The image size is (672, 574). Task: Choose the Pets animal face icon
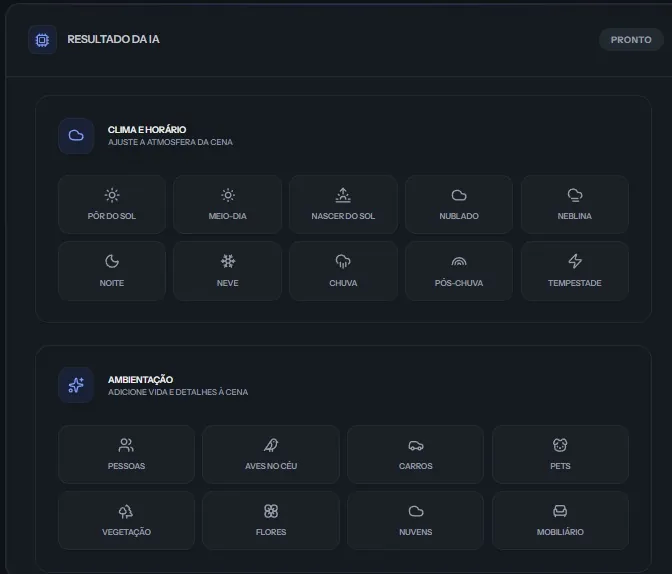click(x=560, y=445)
